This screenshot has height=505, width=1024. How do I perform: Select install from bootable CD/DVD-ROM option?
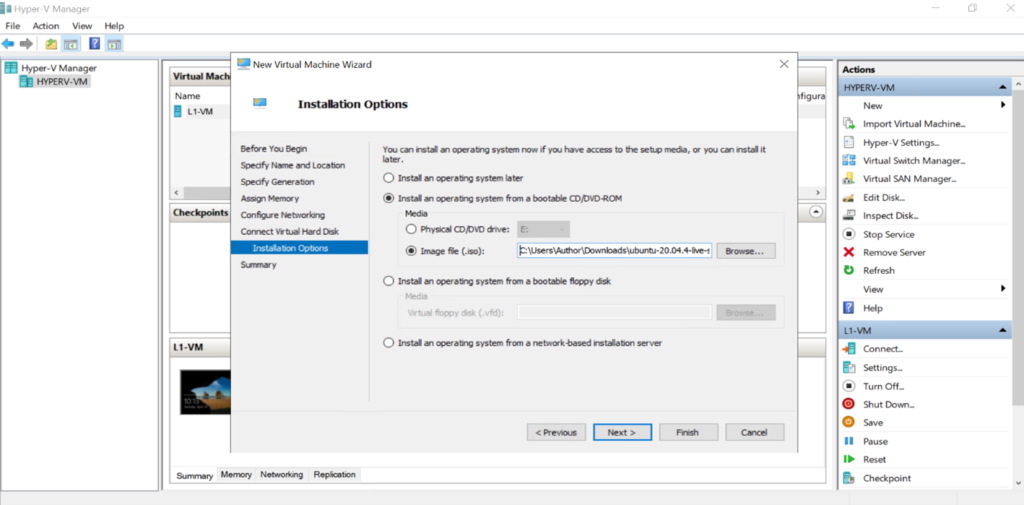(x=389, y=198)
